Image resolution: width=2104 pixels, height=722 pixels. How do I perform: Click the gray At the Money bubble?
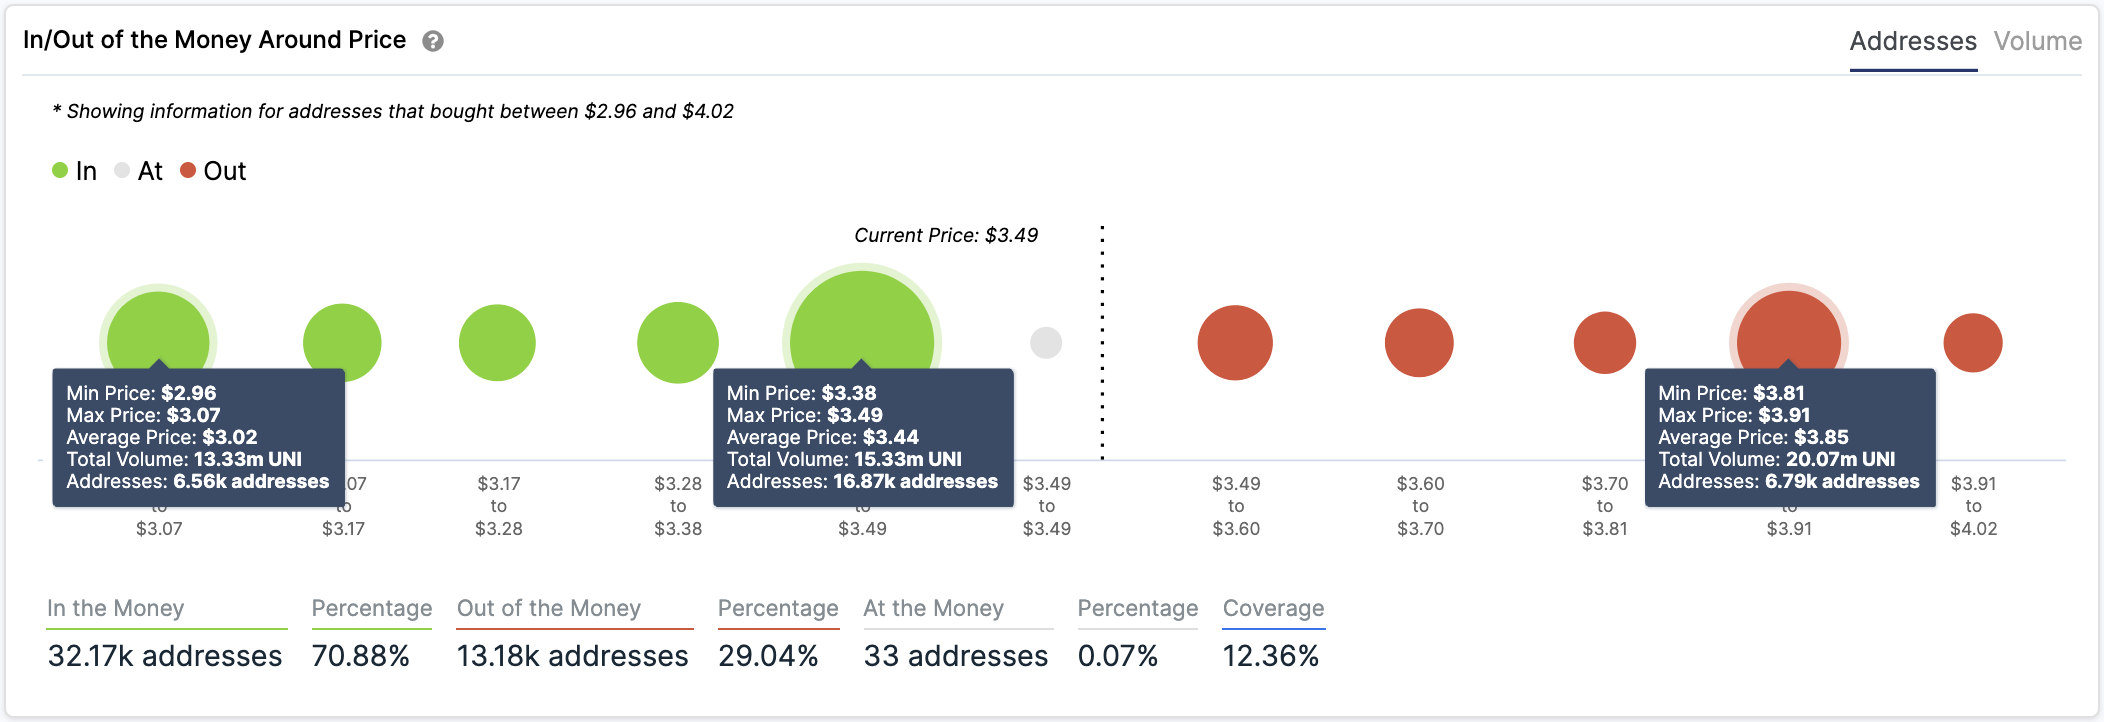coord(1046,343)
